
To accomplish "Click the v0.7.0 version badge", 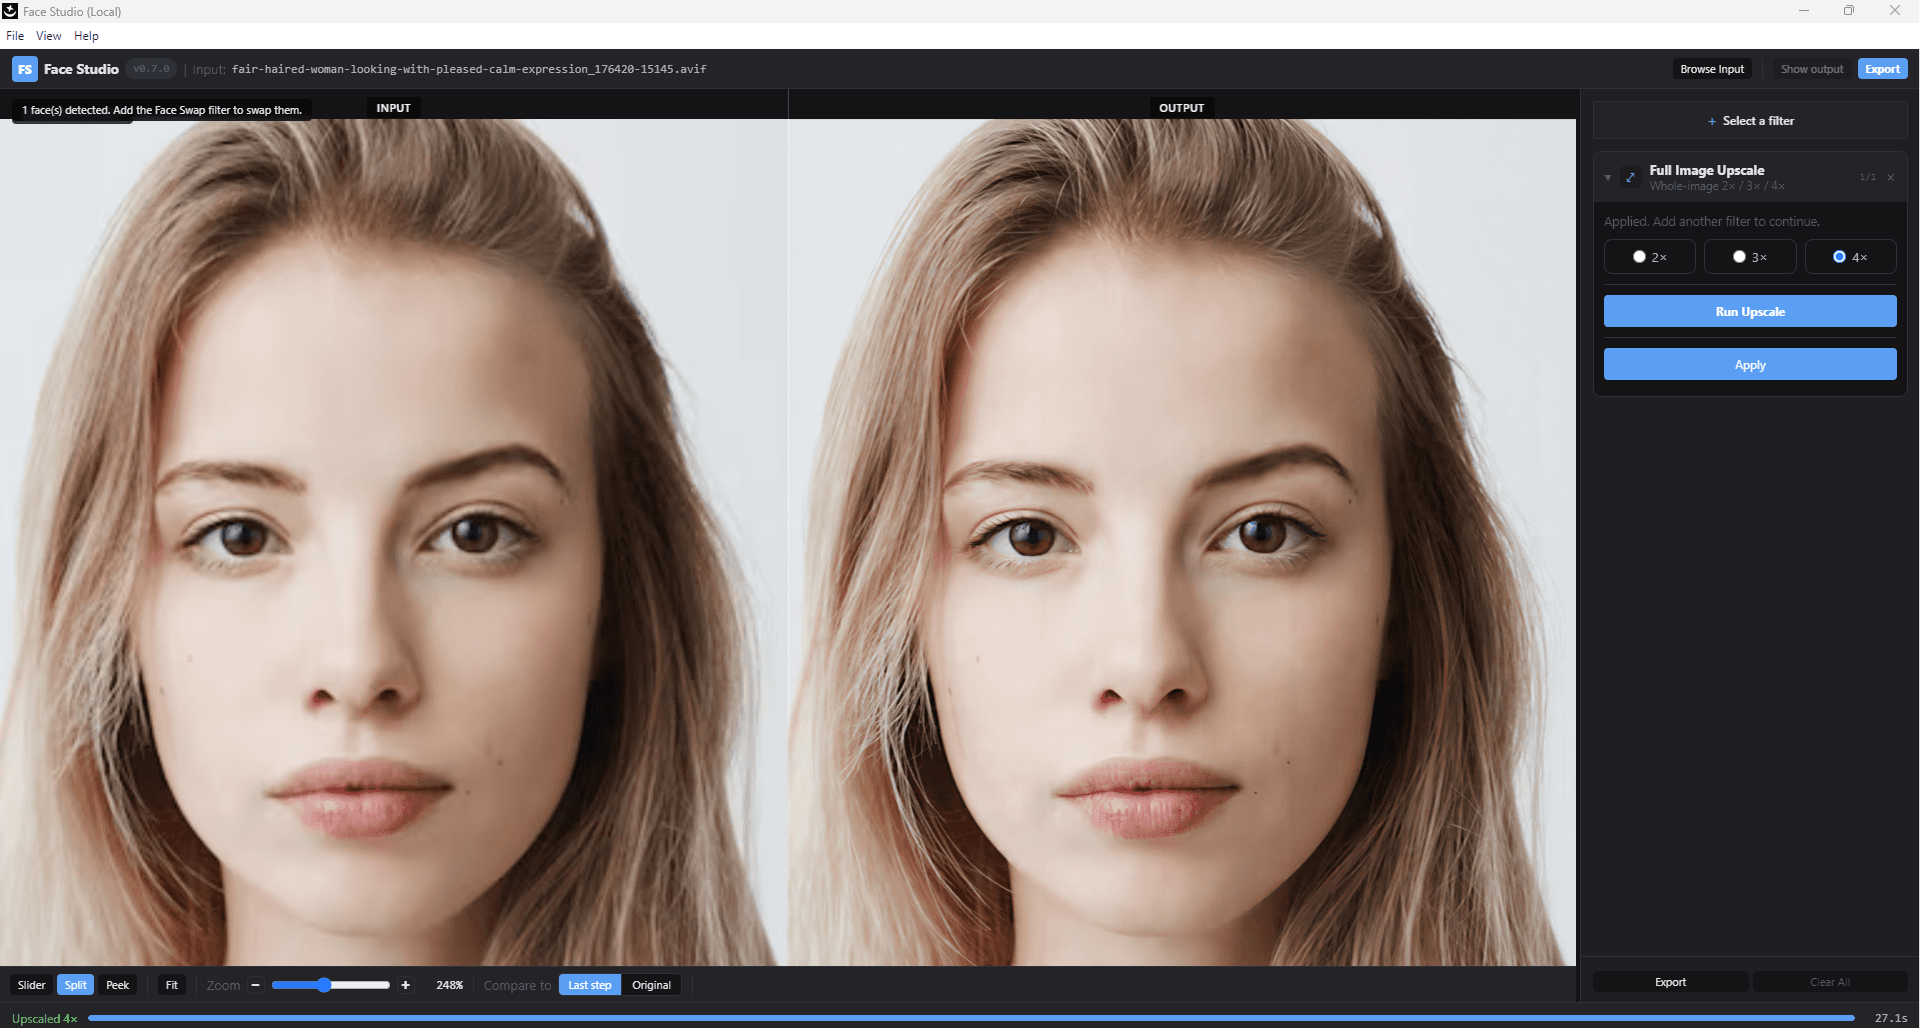I will point(152,69).
